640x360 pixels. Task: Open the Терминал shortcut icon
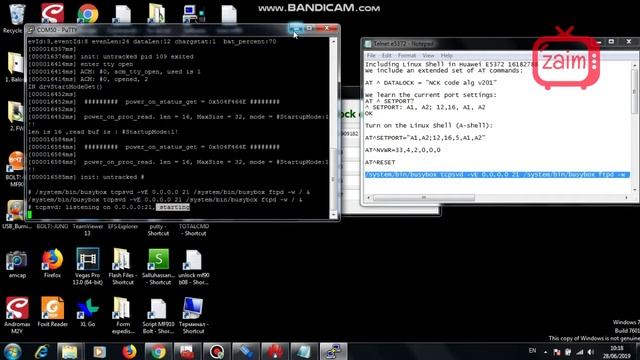pyautogui.click(x=193, y=314)
